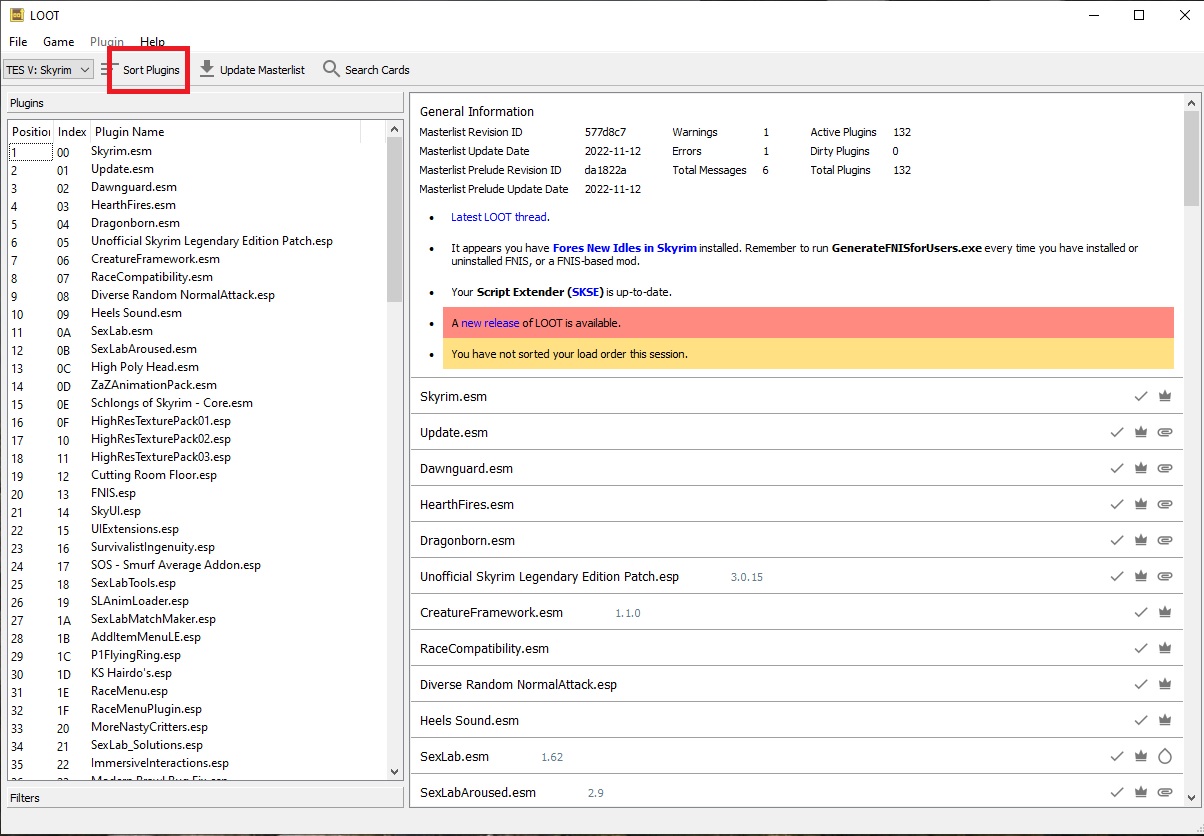Click the Plugins panel header
This screenshot has height=836, width=1204.
[204, 103]
